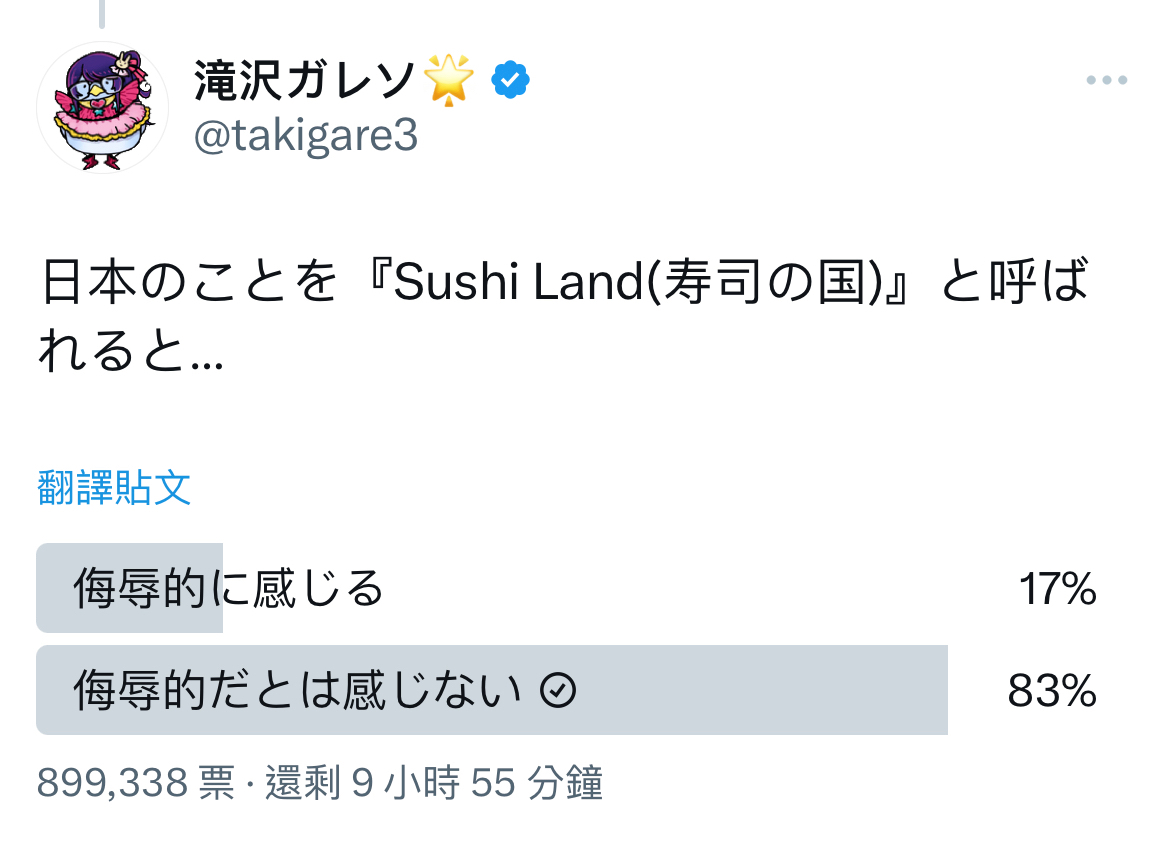Screen dimensions: 1170x851
Task: Click the 899,338 票 vote count
Action: tap(136, 783)
